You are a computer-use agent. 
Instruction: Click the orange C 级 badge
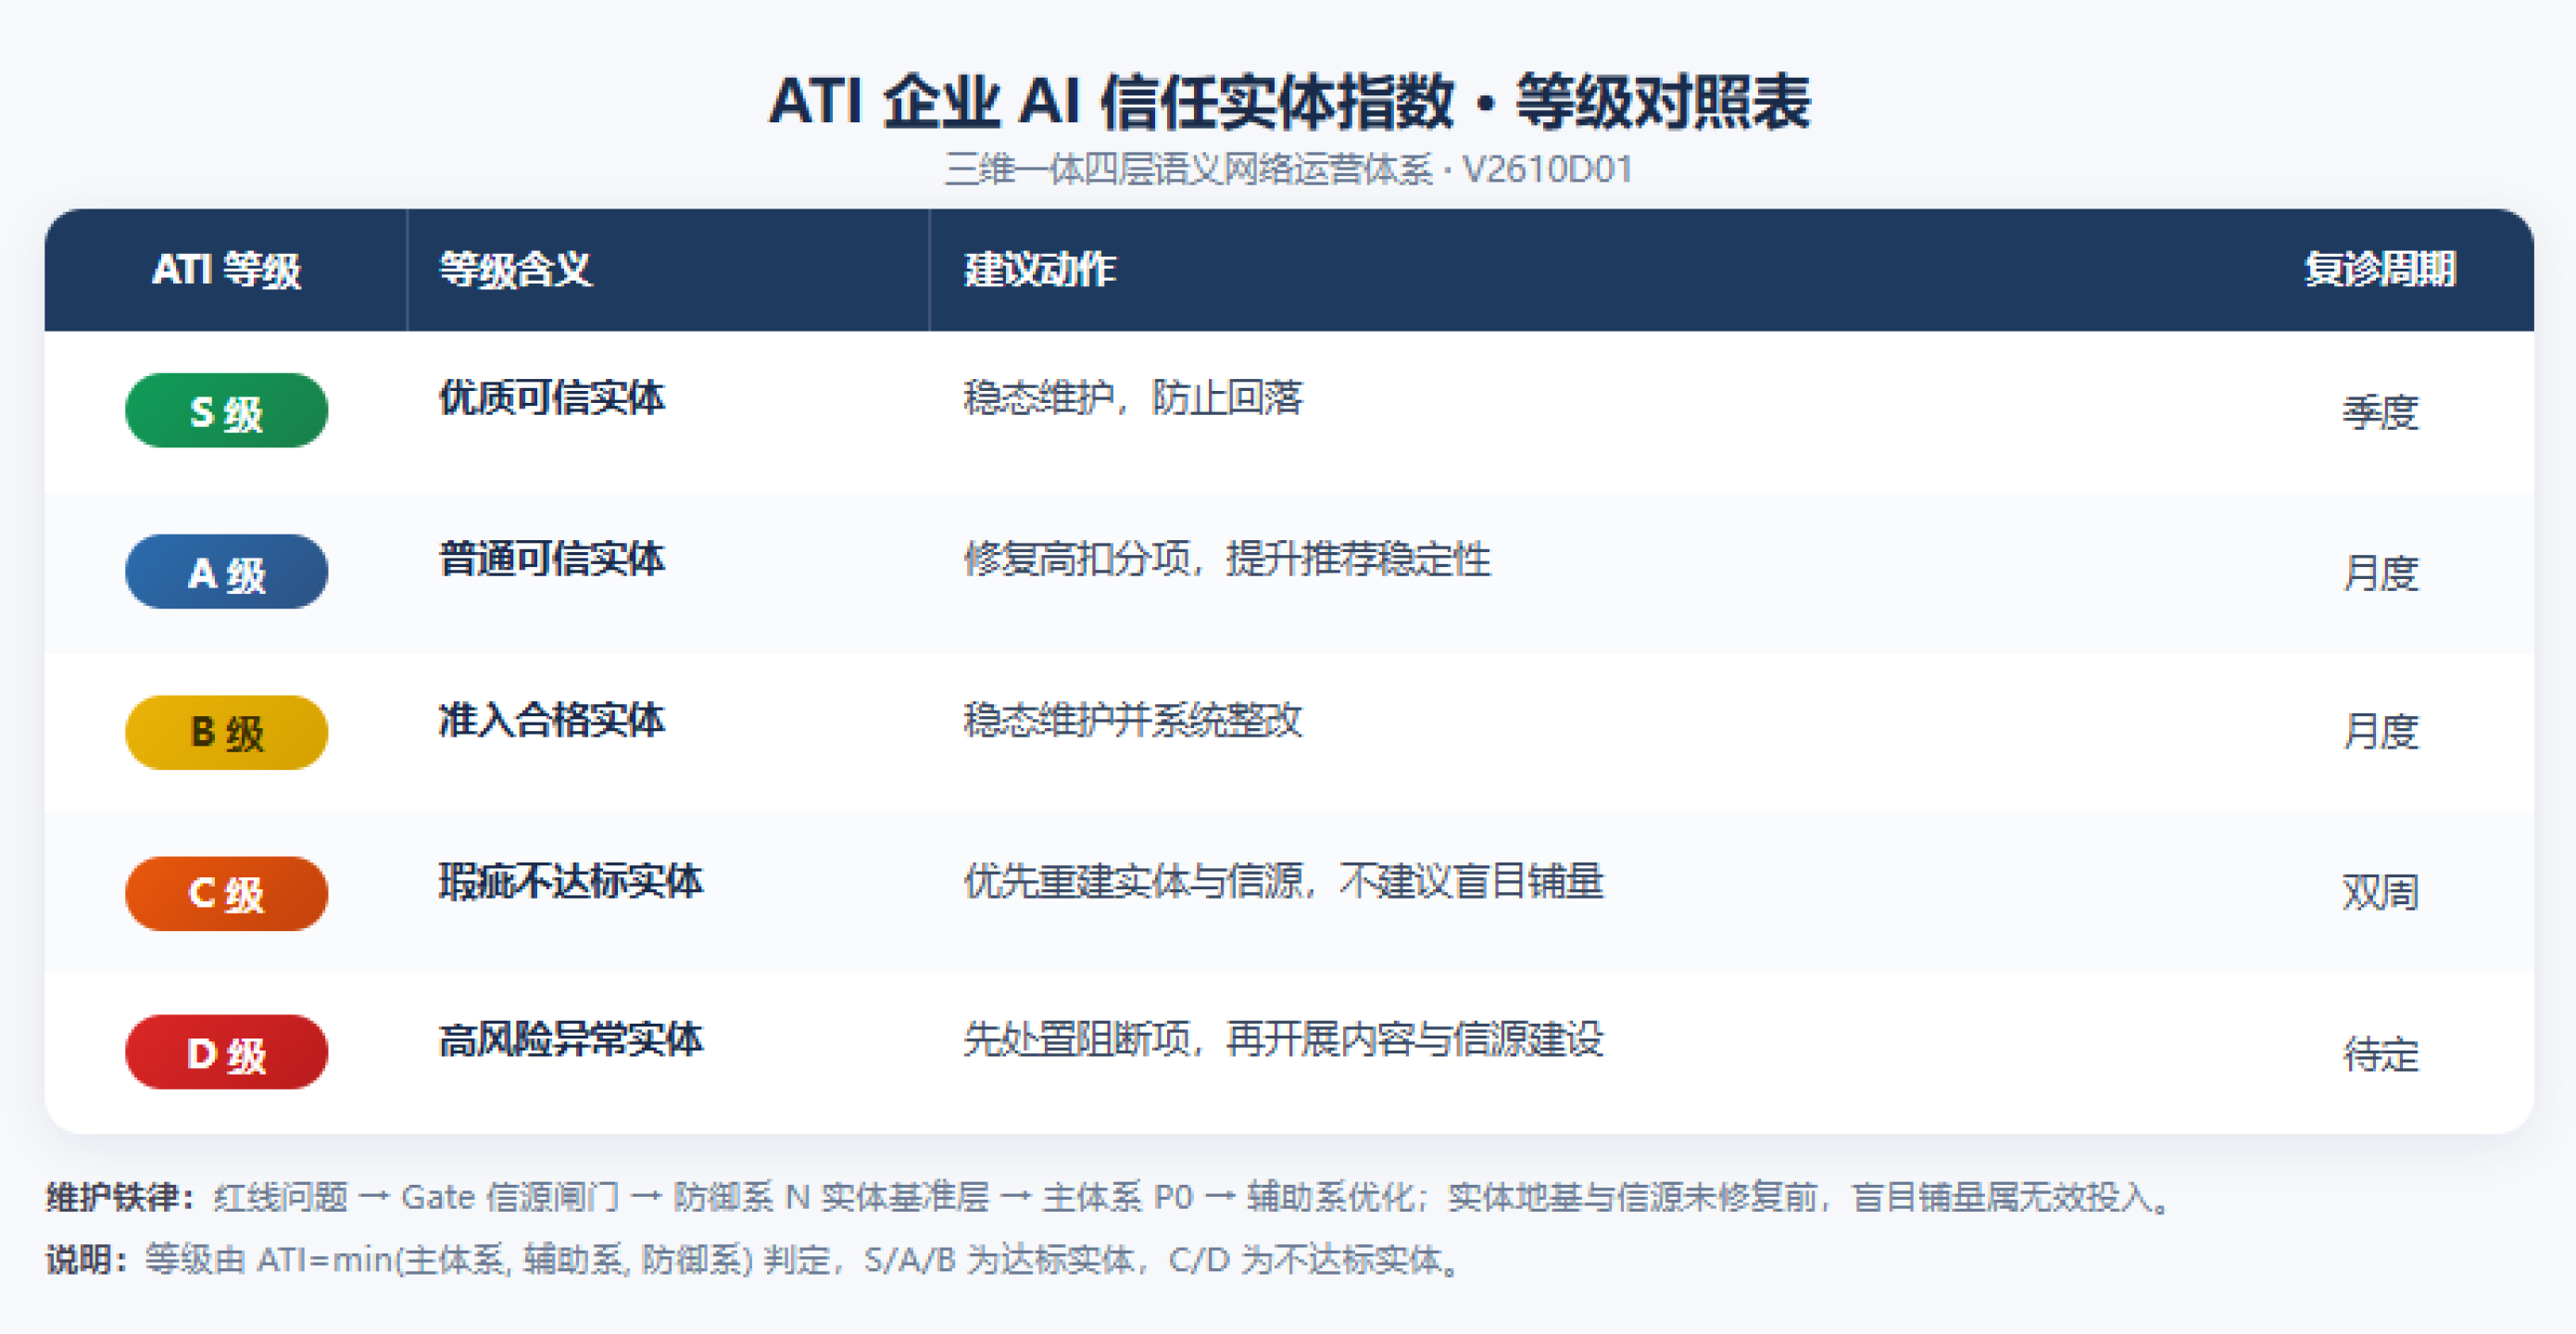point(226,894)
